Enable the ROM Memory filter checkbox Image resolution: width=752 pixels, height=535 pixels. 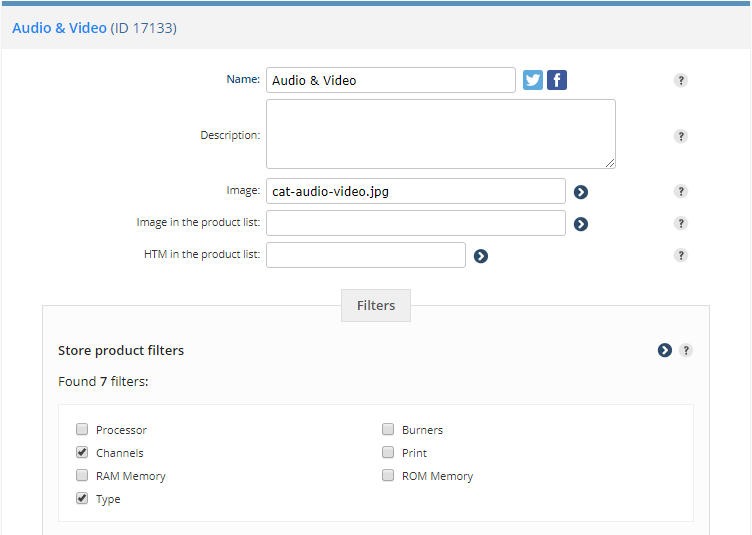[x=388, y=475]
